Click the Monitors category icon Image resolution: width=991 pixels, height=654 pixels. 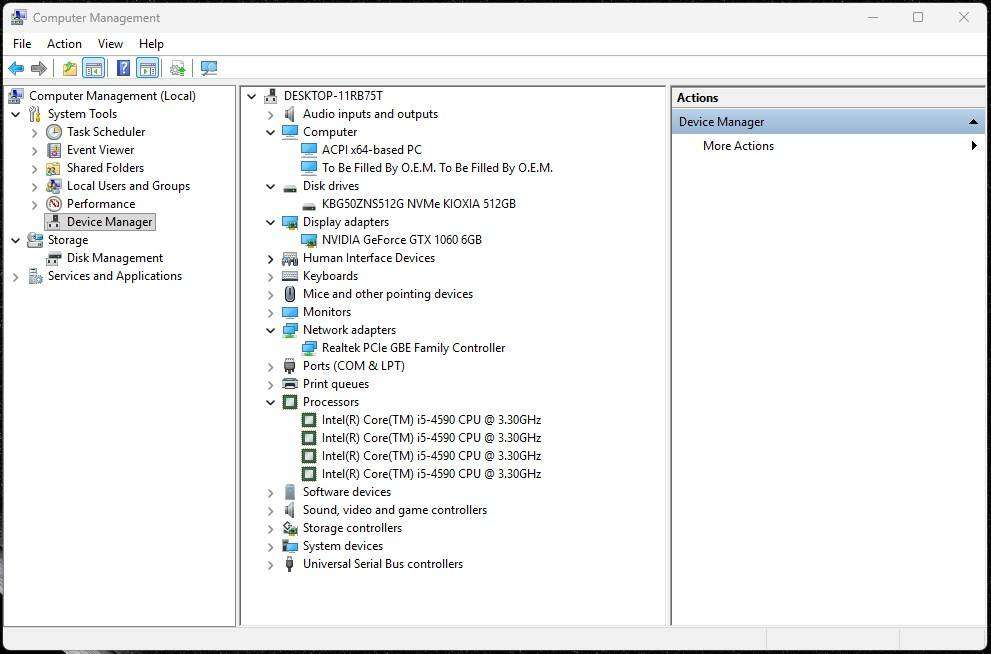click(289, 312)
